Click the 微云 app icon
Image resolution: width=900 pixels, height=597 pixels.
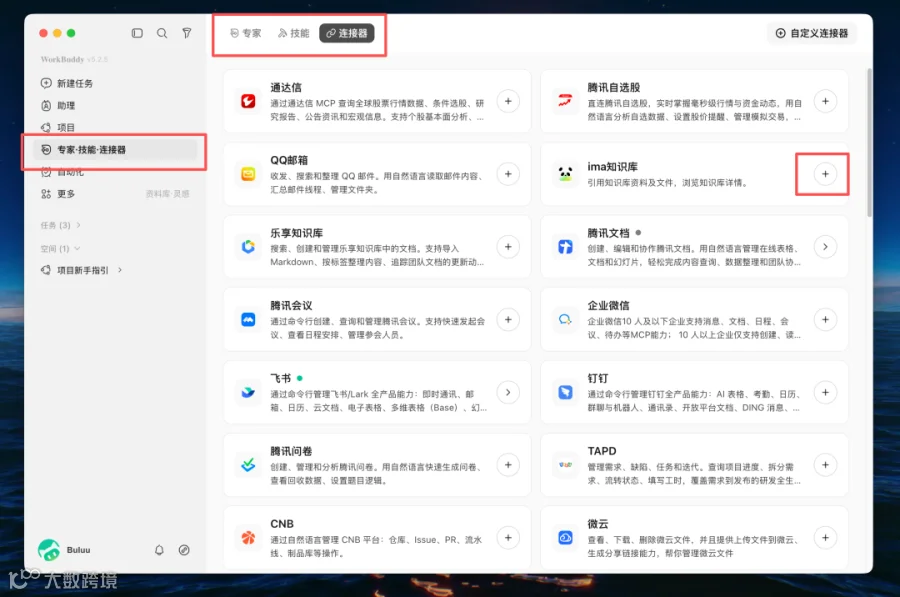(565, 538)
